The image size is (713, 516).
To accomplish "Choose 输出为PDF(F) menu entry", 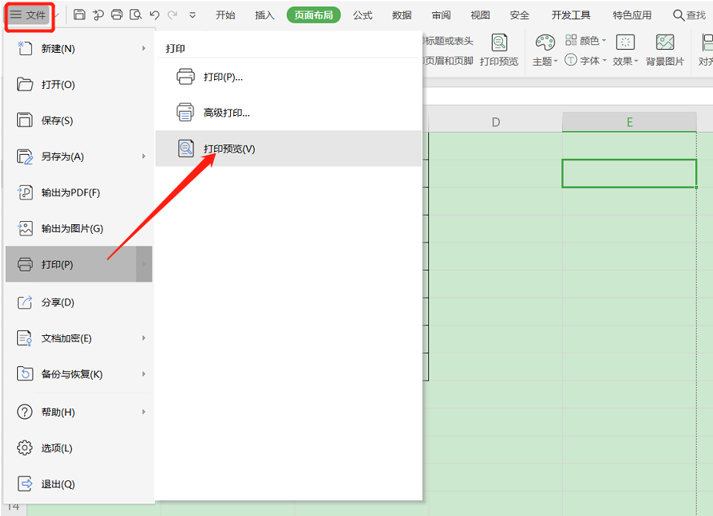I will tap(78, 192).
